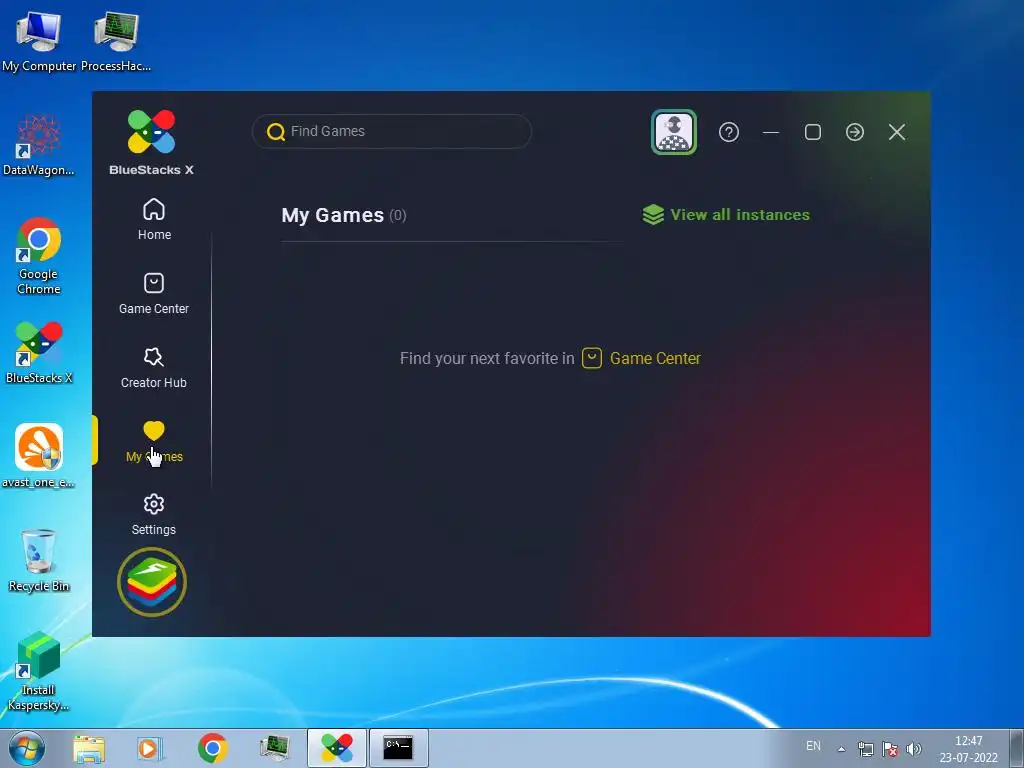Click the yellow magnifier search icon
Viewport: 1024px width, 768px height.
click(x=276, y=132)
